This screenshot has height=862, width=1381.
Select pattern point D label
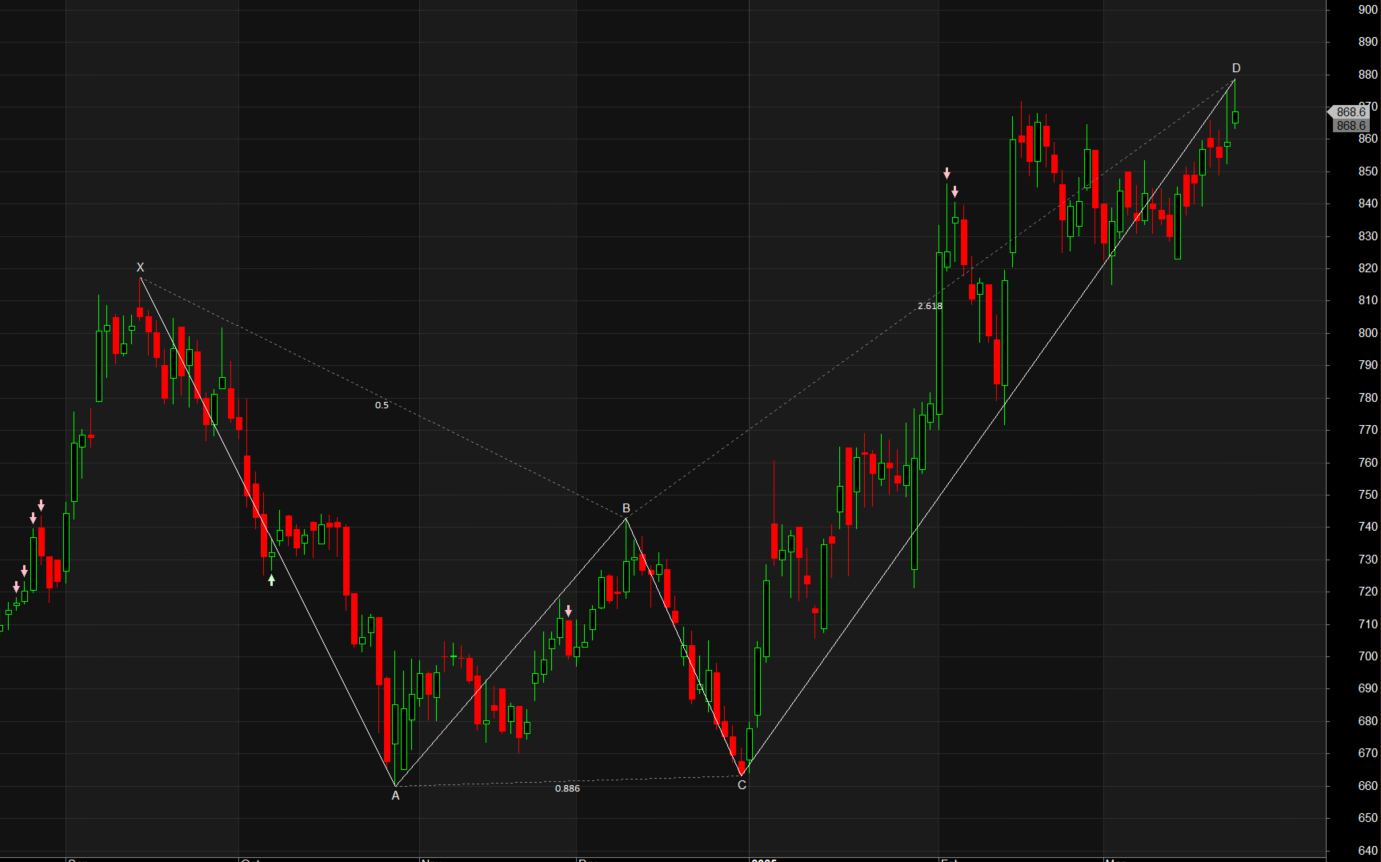(1236, 67)
